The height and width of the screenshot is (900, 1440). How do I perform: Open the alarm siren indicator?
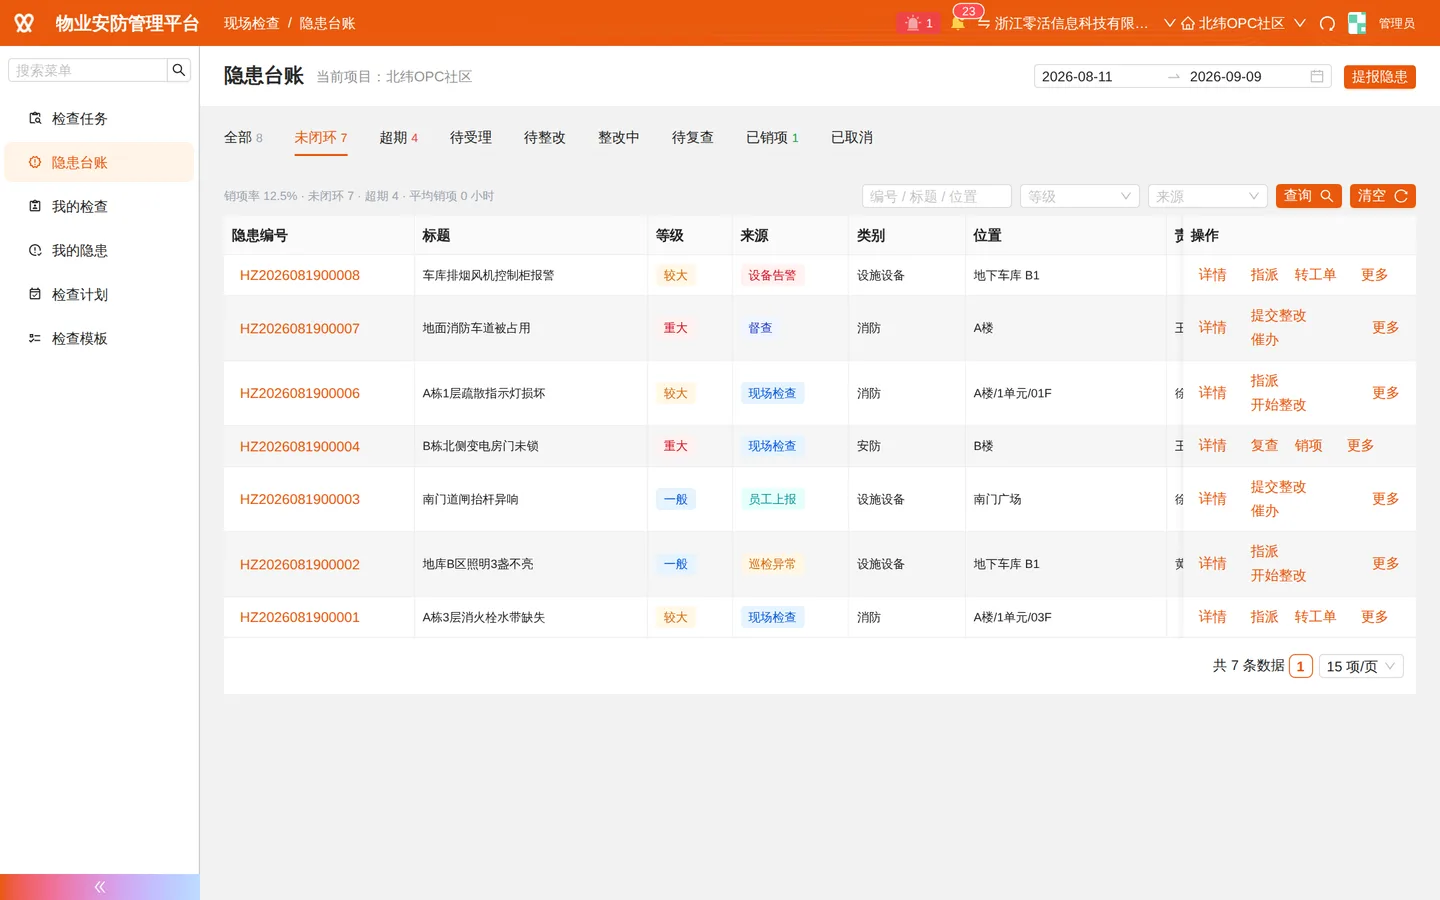click(x=918, y=23)
